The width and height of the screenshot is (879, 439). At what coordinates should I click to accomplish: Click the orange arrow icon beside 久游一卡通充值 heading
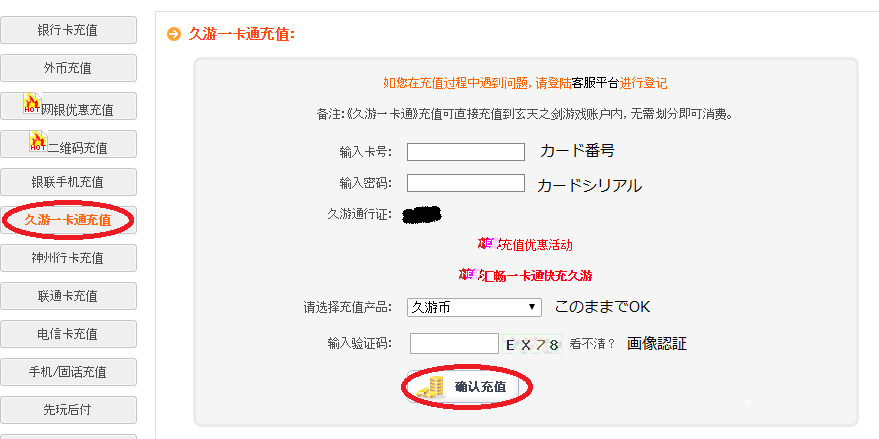tap(174, 34)
